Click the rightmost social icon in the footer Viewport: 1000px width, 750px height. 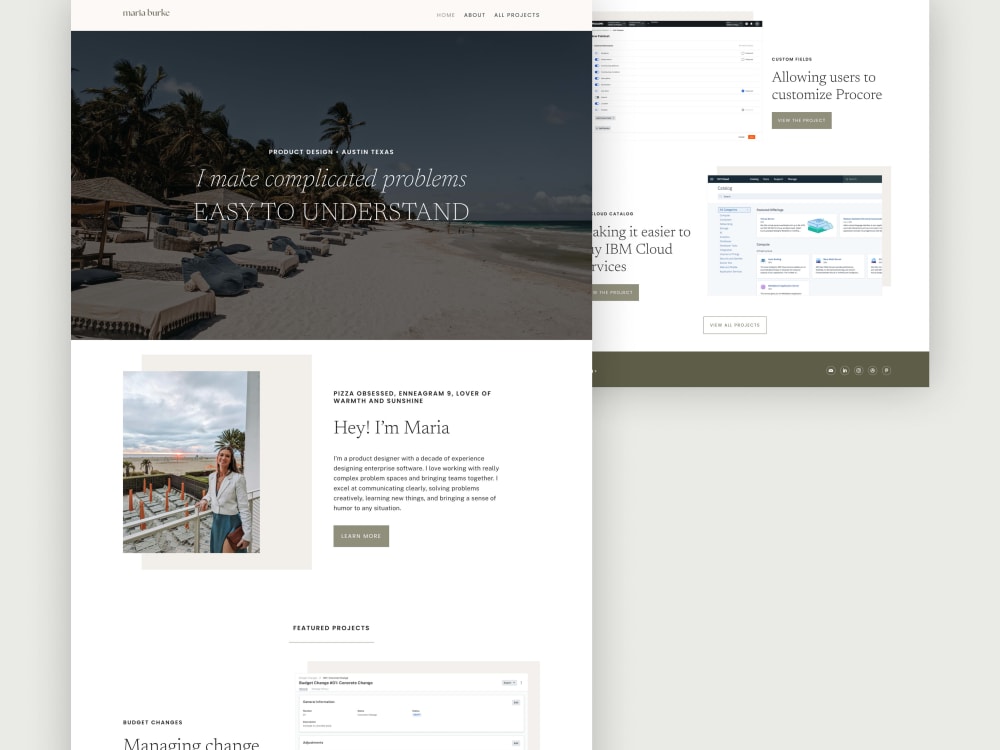tap(886, 370)
